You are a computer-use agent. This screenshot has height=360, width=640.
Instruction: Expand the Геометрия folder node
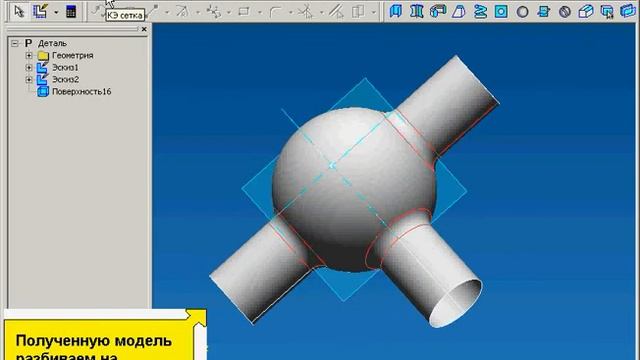click(29, 55)
